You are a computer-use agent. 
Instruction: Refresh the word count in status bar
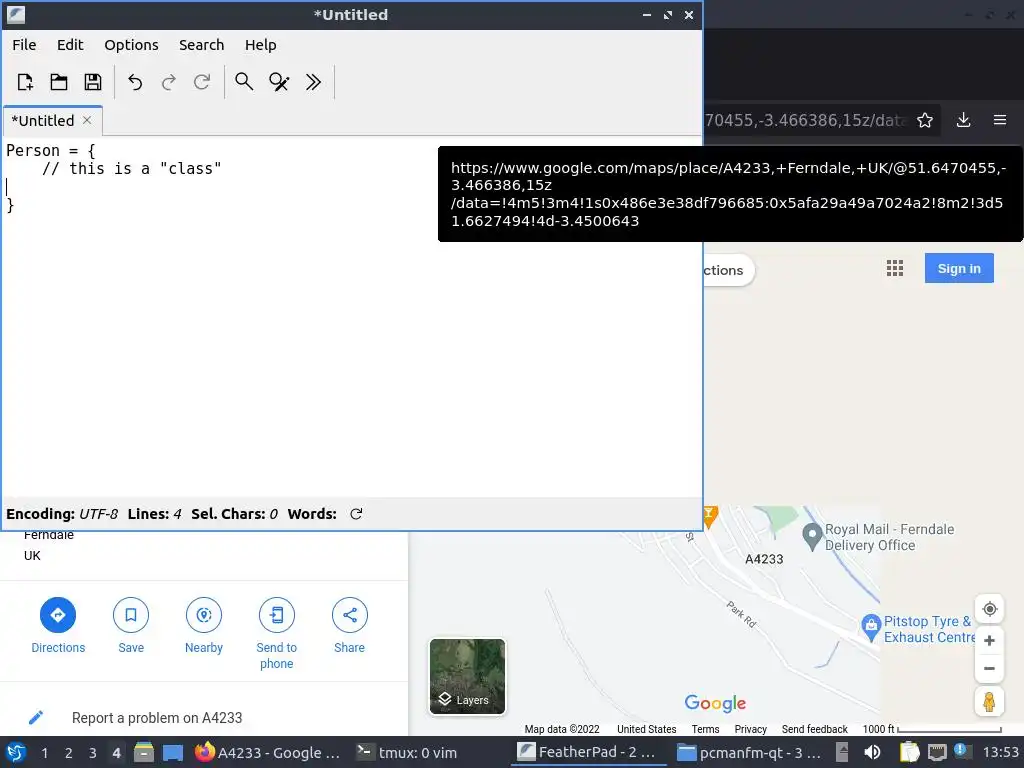356,514
